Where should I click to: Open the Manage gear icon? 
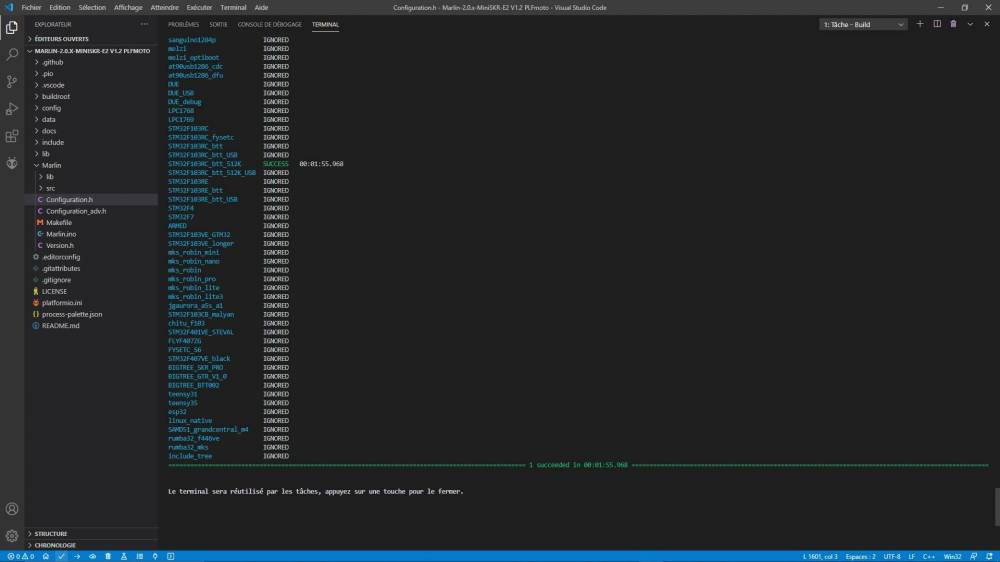click(11, 536)
